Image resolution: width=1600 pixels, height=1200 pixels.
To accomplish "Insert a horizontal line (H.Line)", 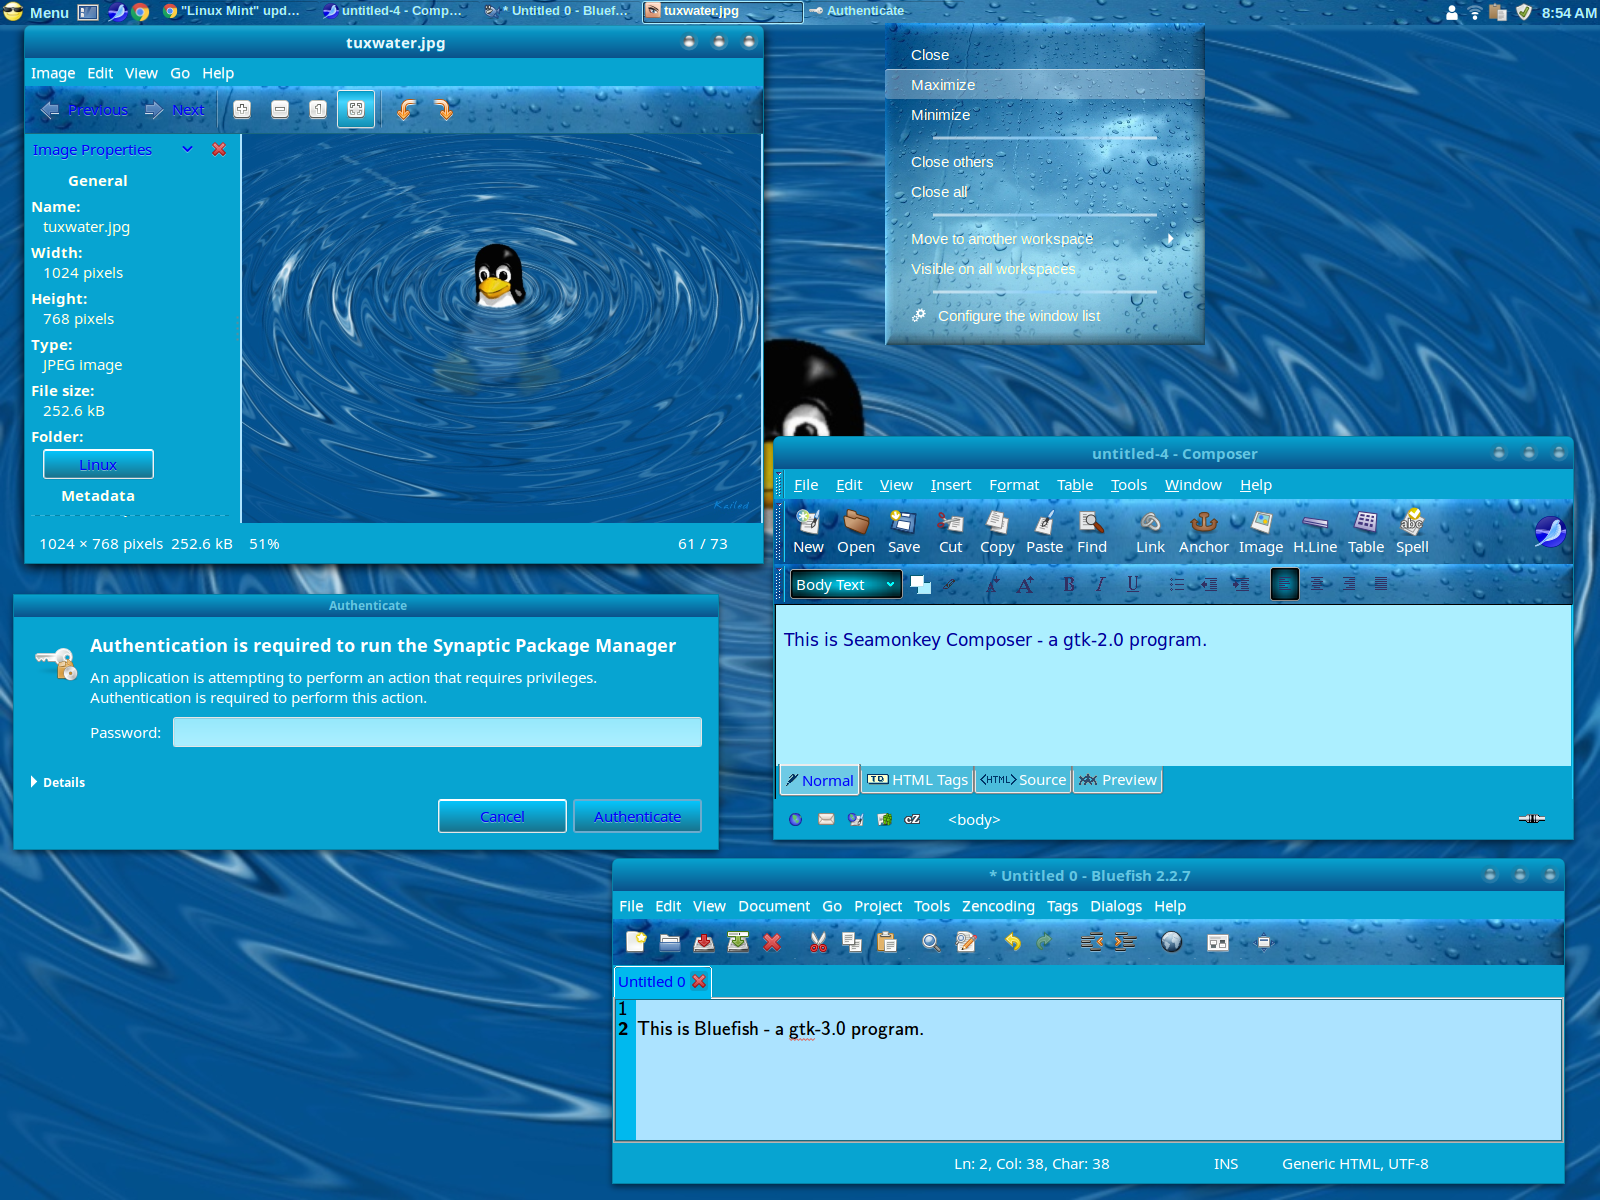I will (1315, 532).
